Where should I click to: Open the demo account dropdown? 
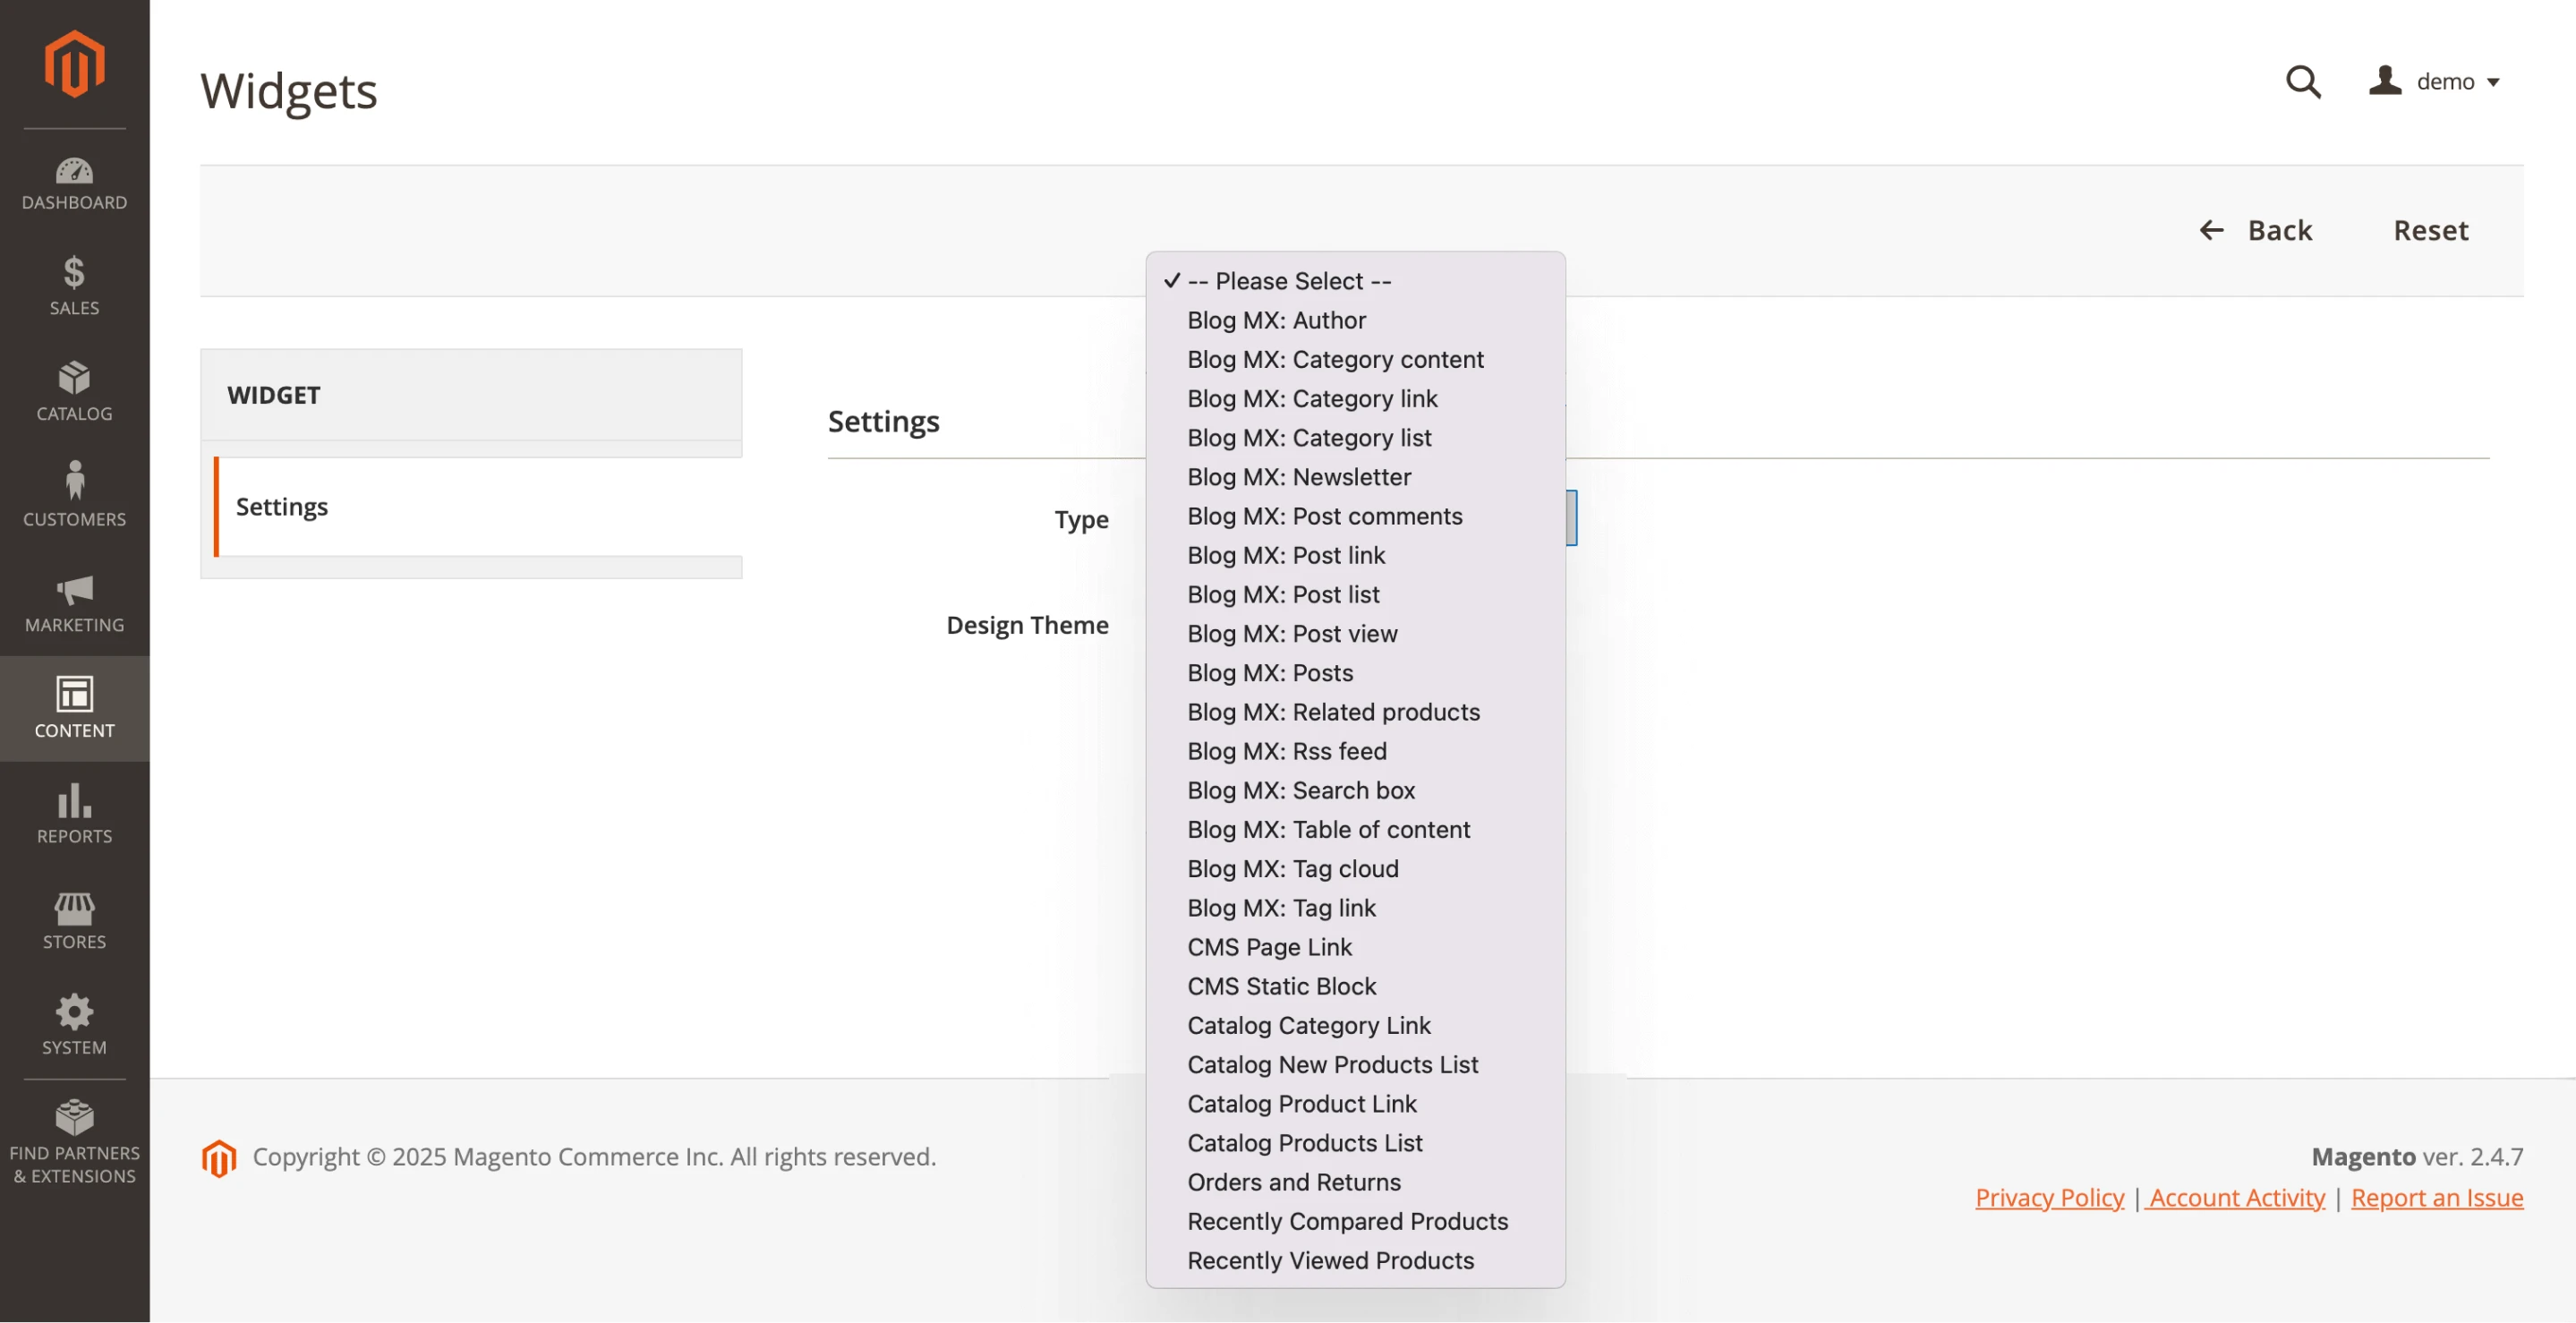pyautogui.click(x=2437, y=82)
